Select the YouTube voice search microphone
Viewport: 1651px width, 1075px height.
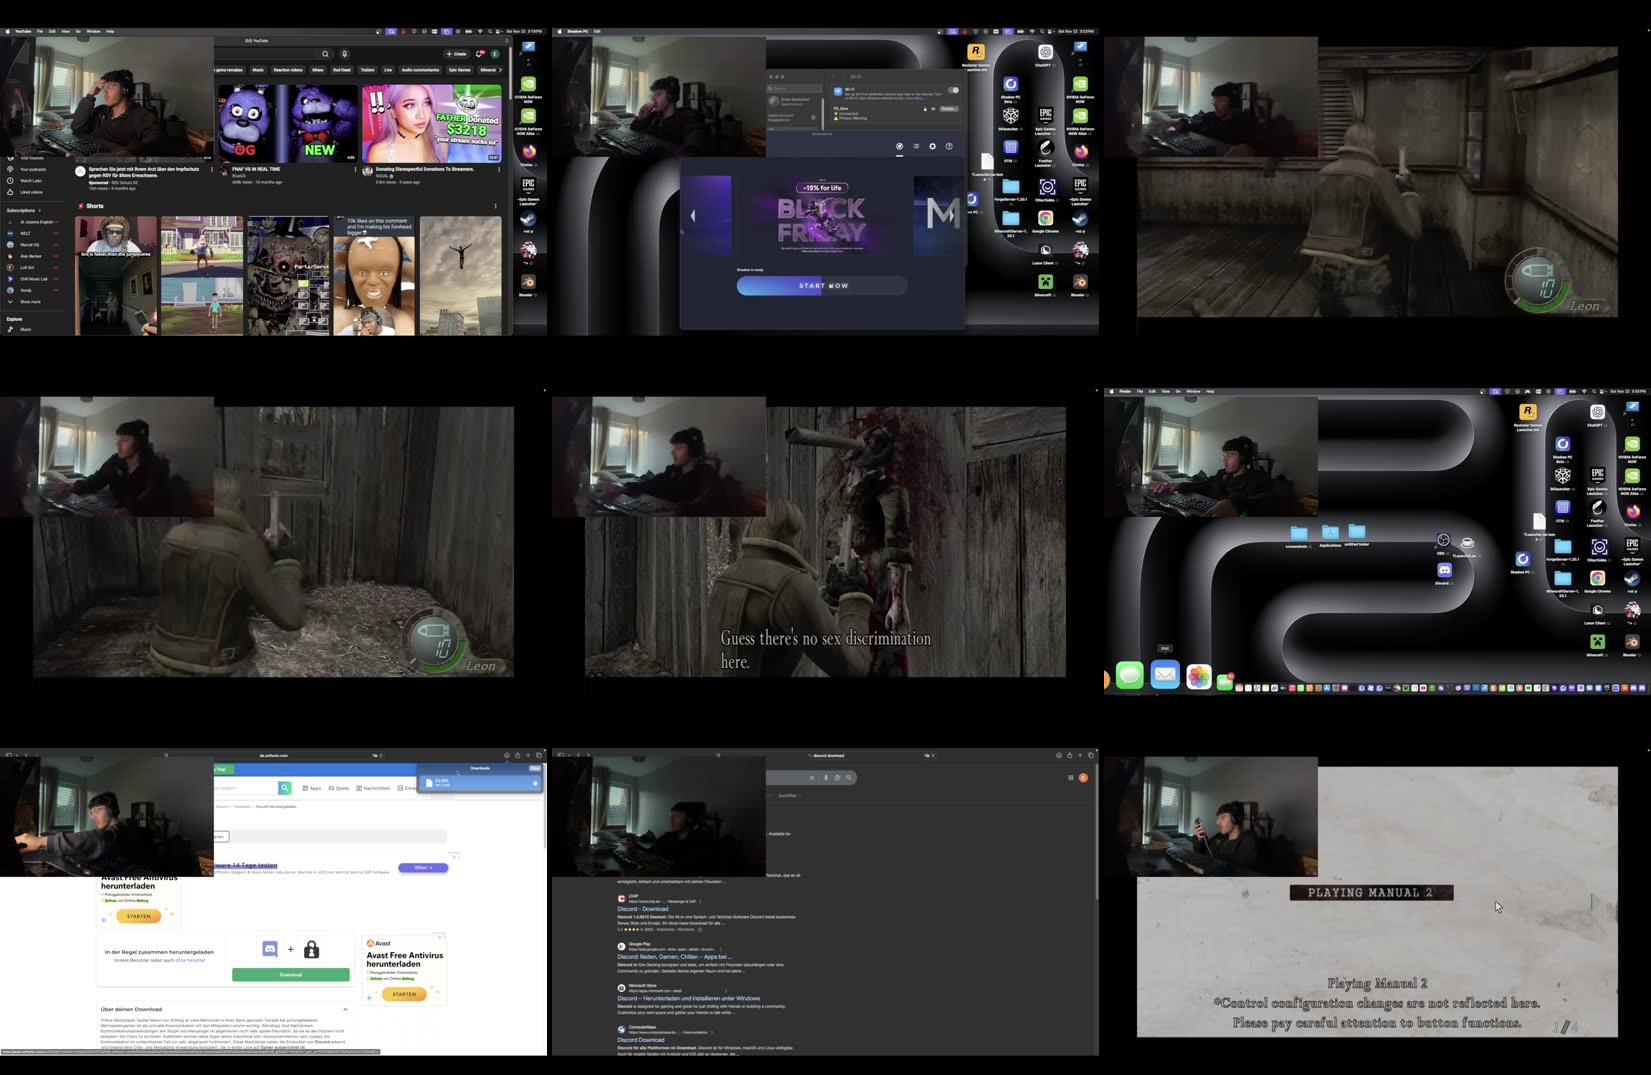(344, 54)
